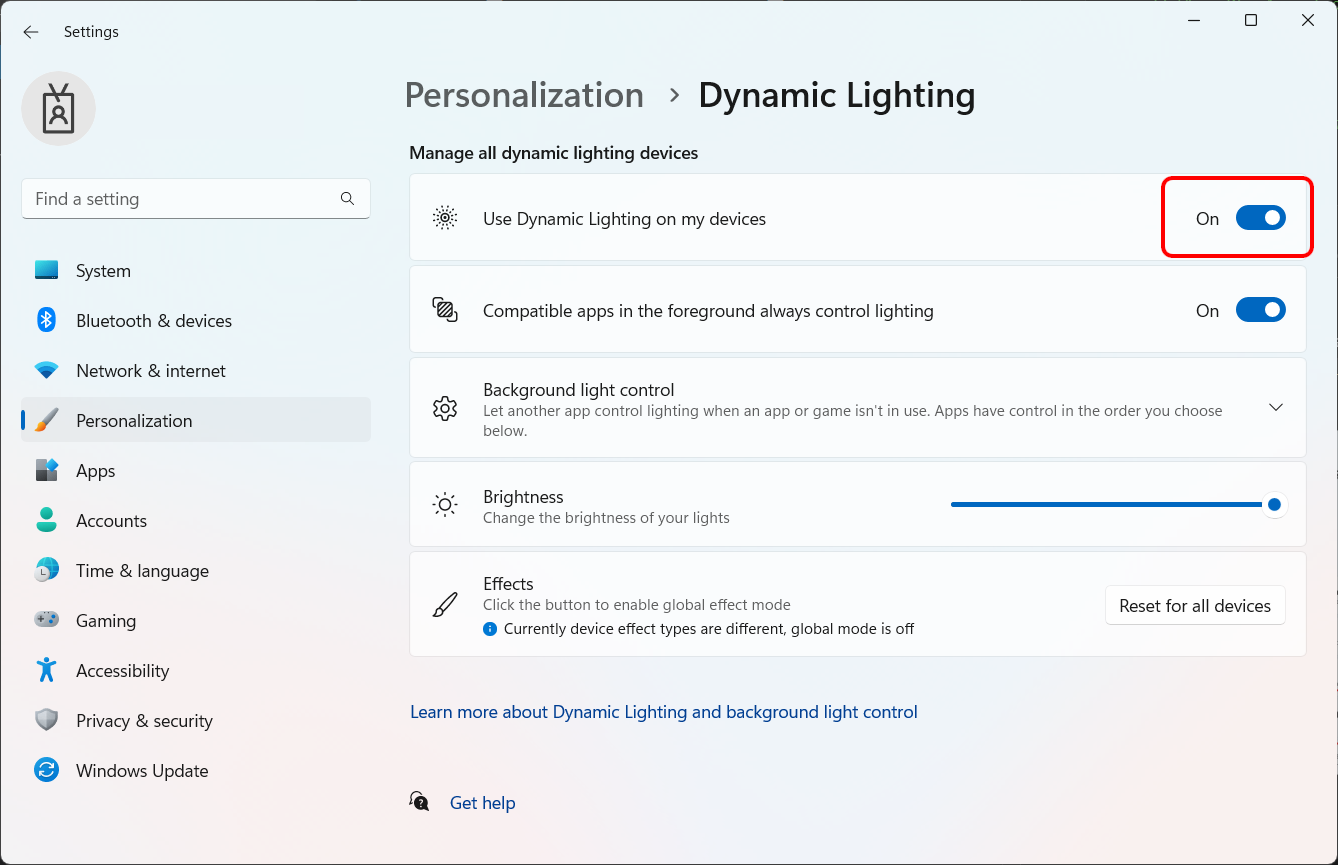Click the back arrow in Settings header
Viewport: 1338px width, 865px height.
pyautogui.click(x=31, y=32)
